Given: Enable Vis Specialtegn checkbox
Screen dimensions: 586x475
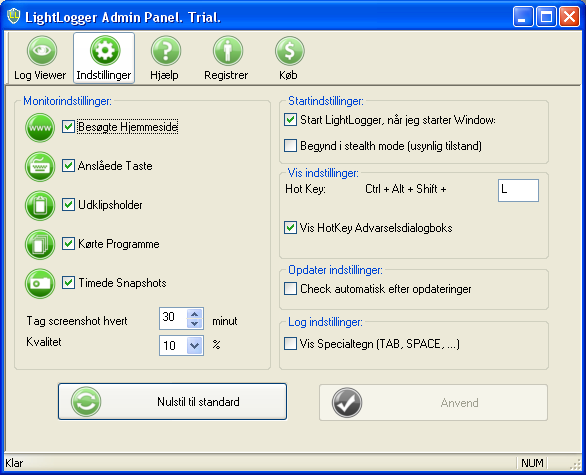Looking at the screenshot, I should tap(290, 343).
